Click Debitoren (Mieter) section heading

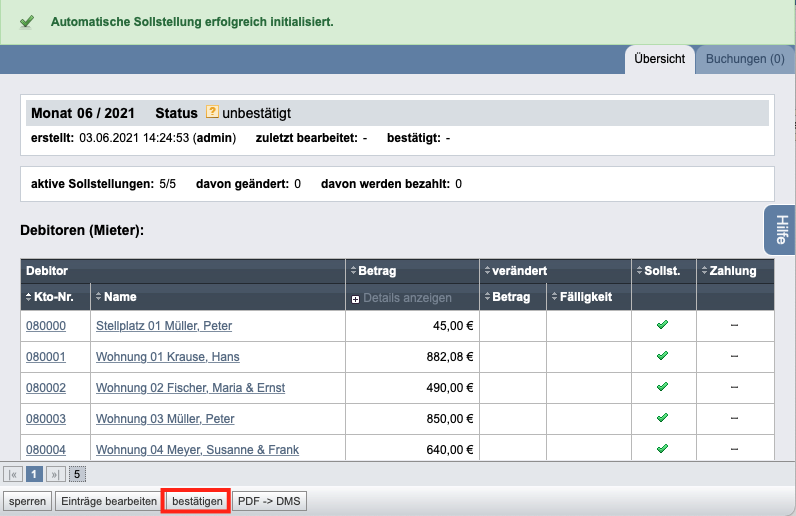pyautogui.click(x=82, y=230)
